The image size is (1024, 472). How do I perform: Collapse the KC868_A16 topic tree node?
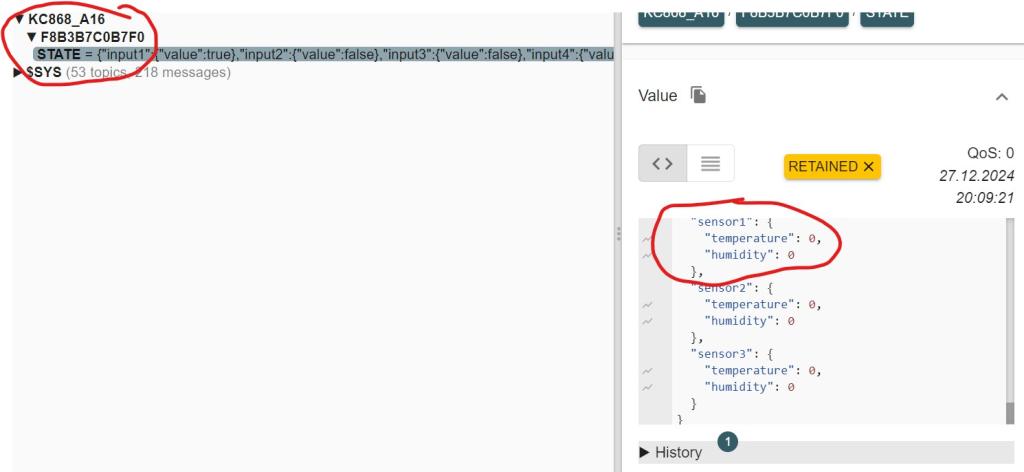[x=19, y=18]
